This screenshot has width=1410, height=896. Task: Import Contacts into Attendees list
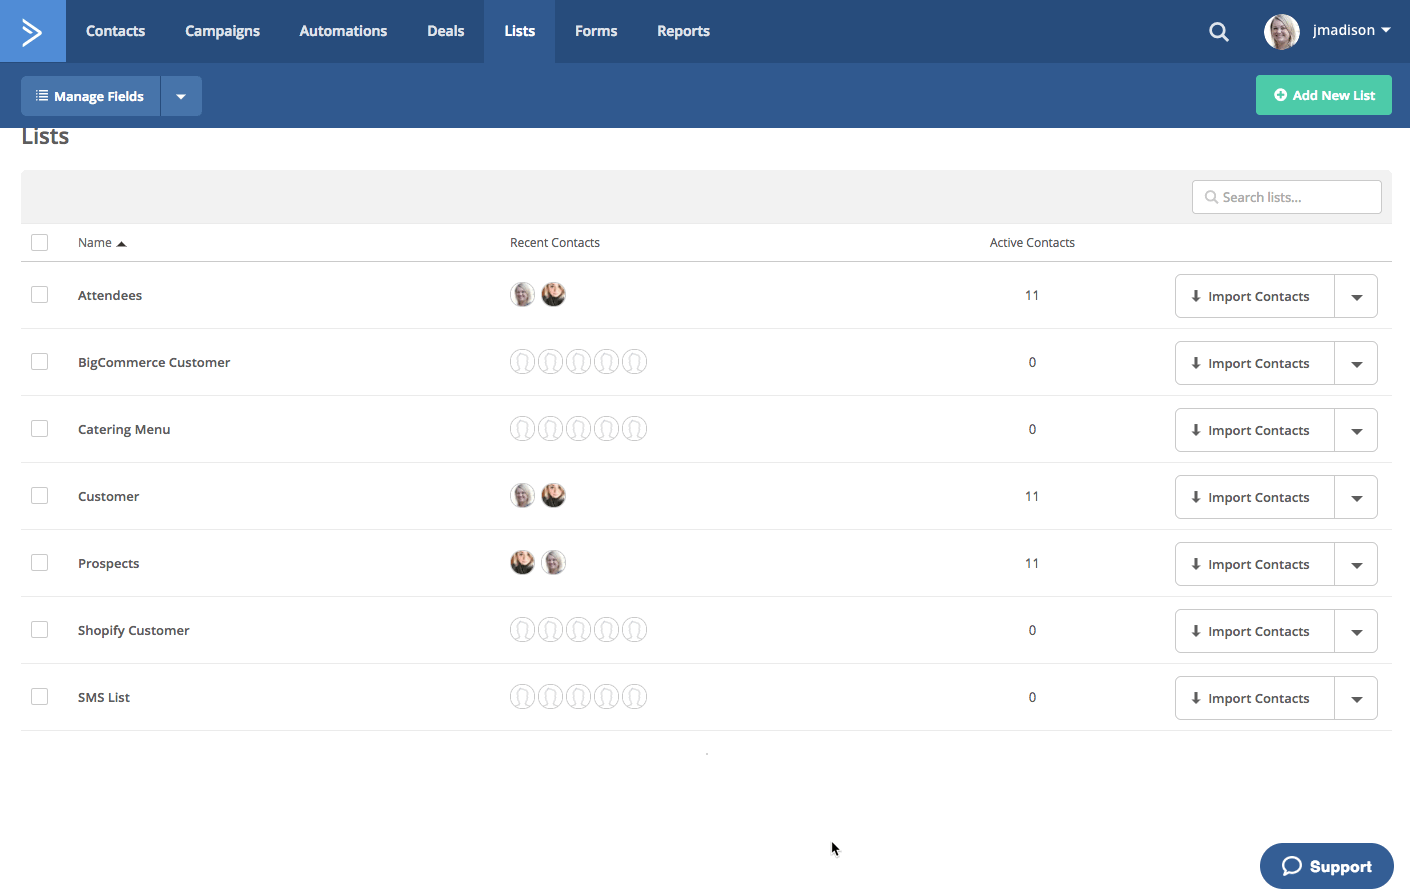coord(1254,297)
